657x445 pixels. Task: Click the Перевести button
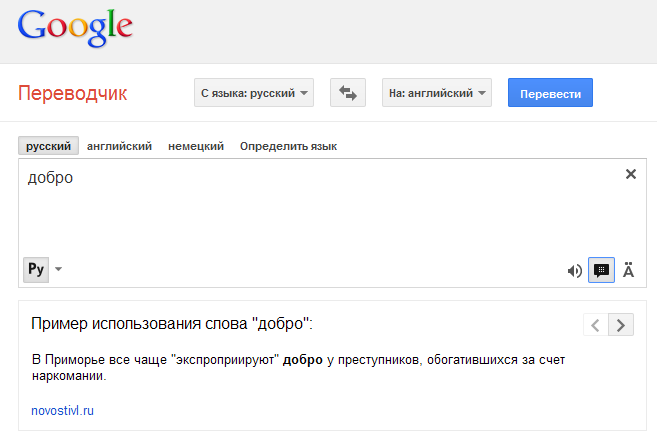[x=550, y=93]
